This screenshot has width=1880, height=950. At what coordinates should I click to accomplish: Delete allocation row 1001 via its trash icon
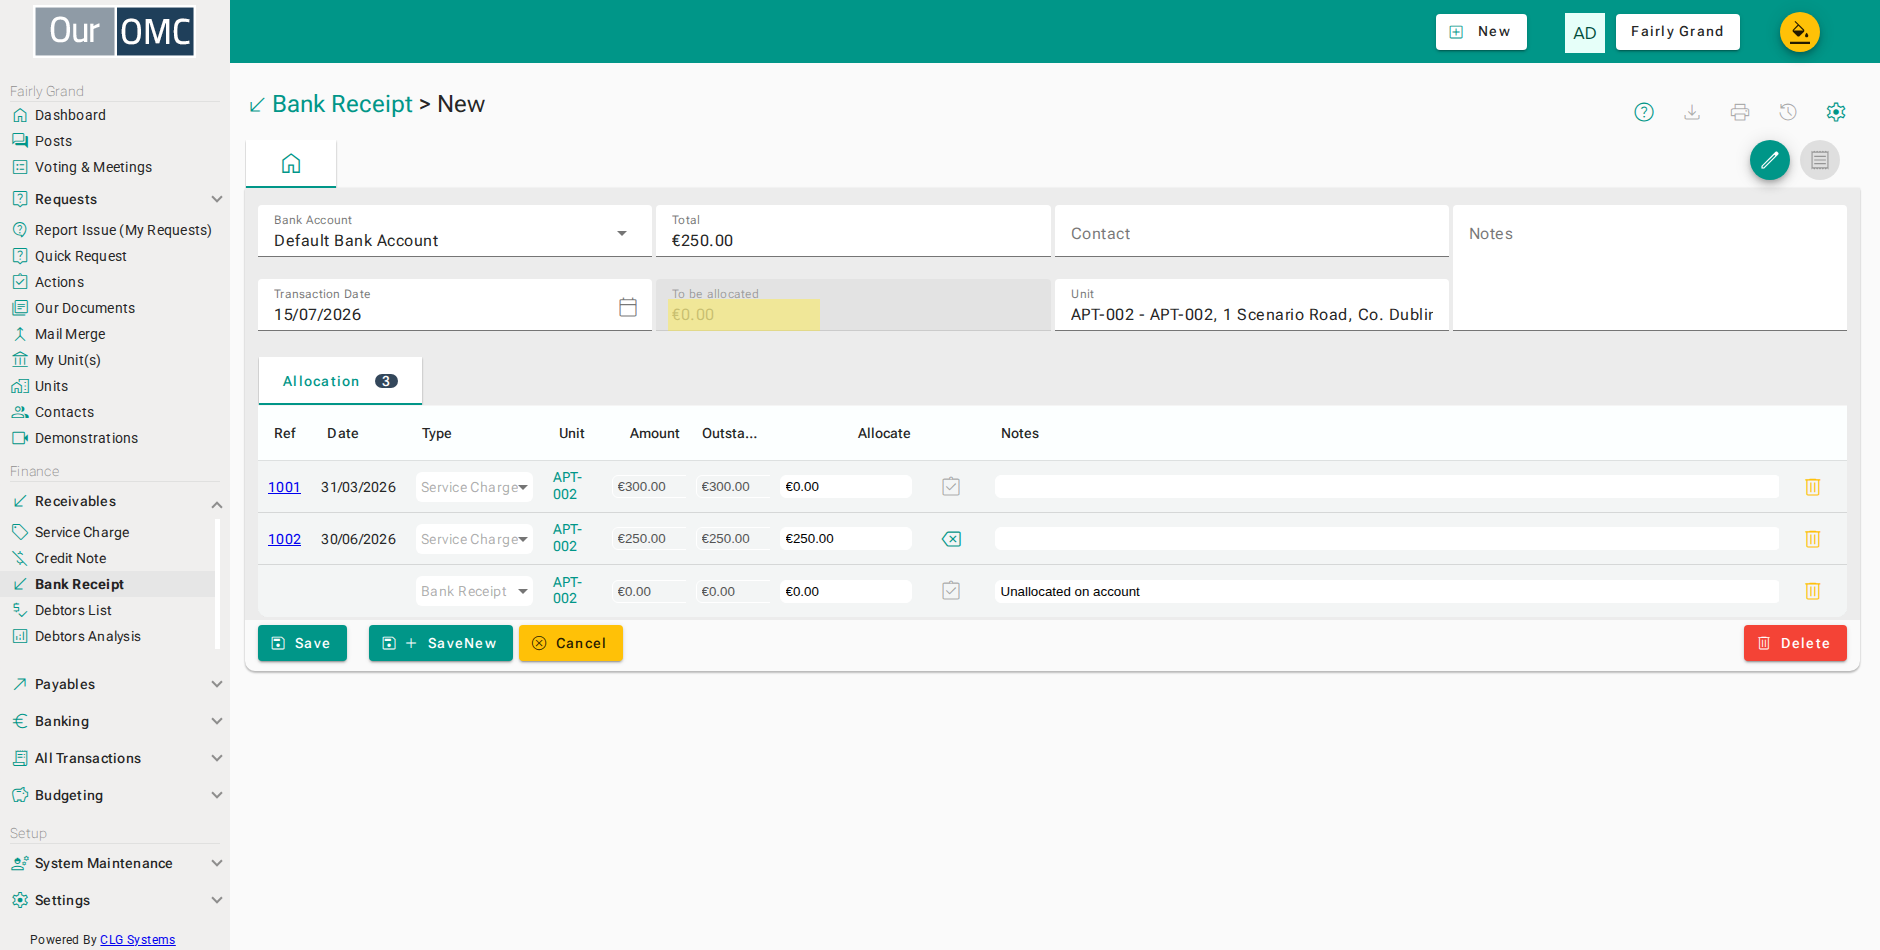[1813, 487]
